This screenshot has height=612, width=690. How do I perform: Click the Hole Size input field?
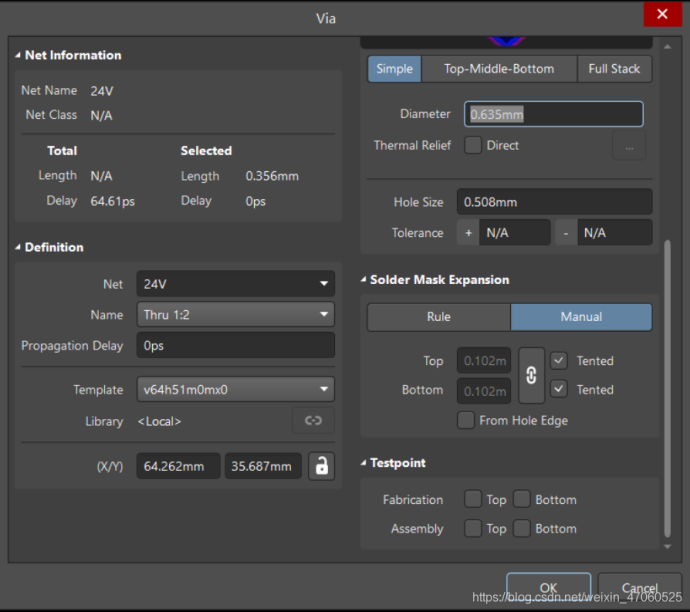pos(554,202)
